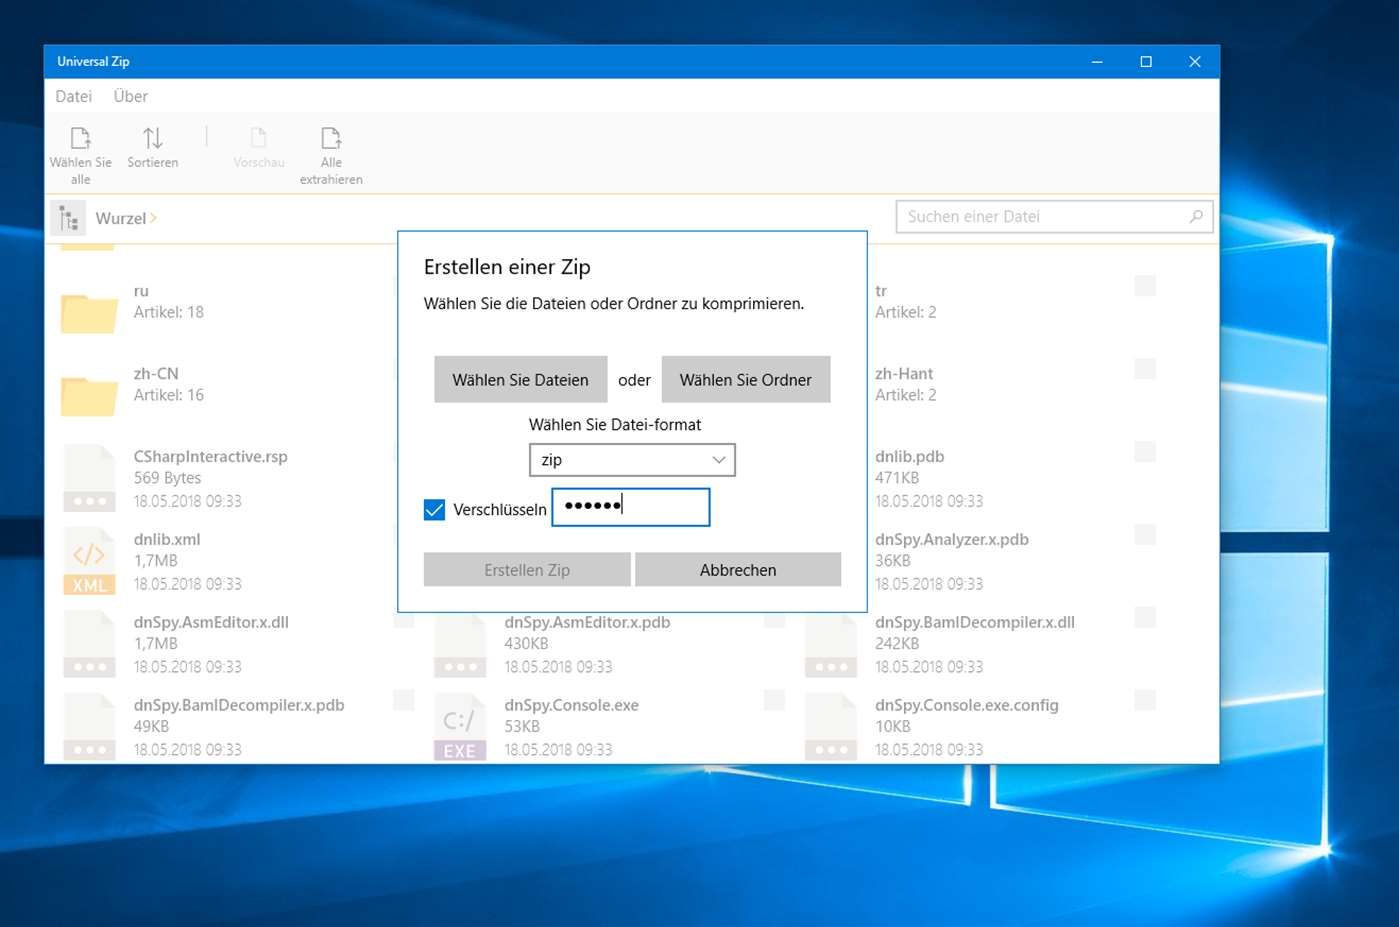Viewport: 1399px width, 927px height.
Task: Select the ru folder name
Action: (x=141, y=291)
